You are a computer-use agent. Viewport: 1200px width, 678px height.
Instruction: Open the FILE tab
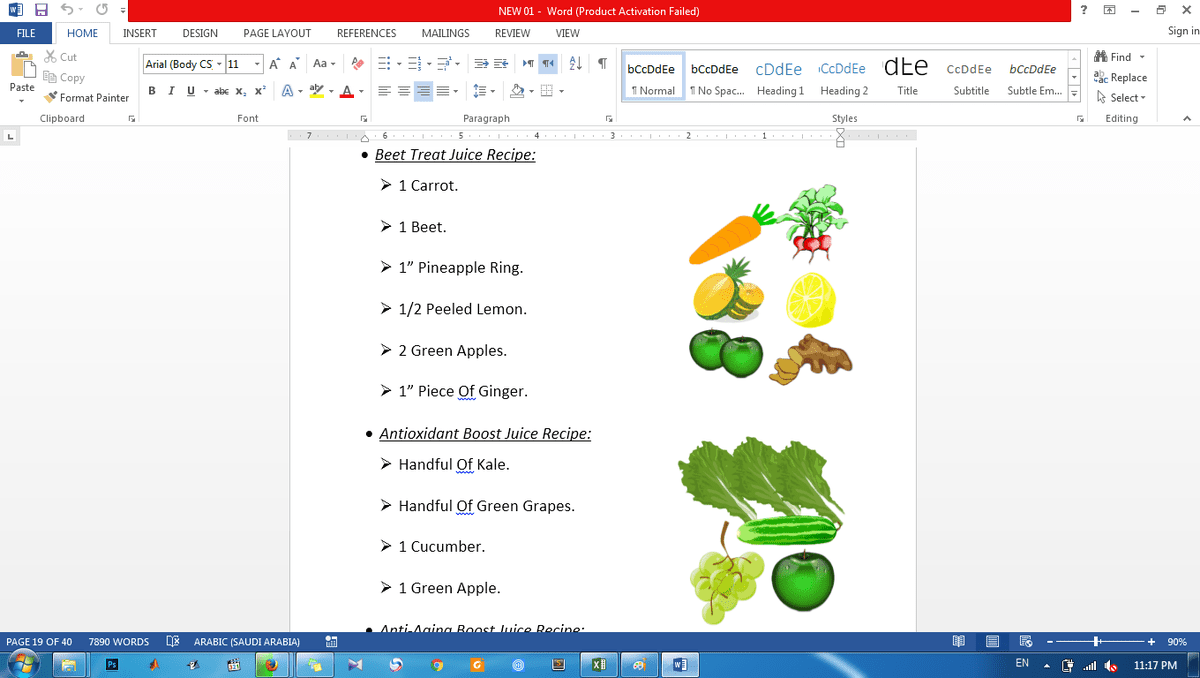point(26,33)
